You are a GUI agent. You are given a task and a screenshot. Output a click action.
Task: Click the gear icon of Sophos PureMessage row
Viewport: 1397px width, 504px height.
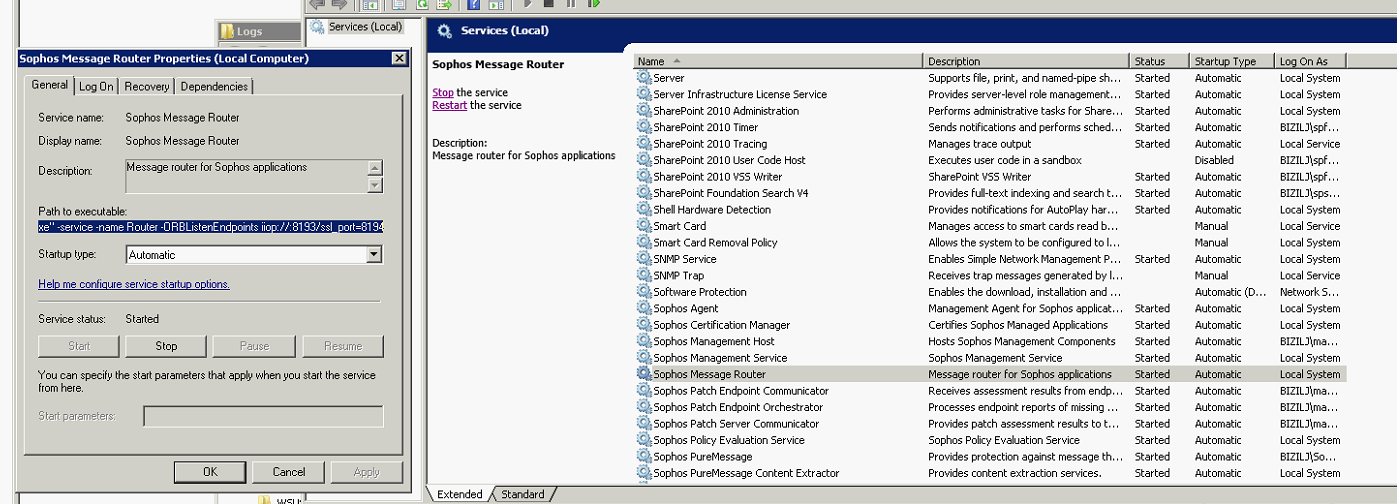(644, 457)
